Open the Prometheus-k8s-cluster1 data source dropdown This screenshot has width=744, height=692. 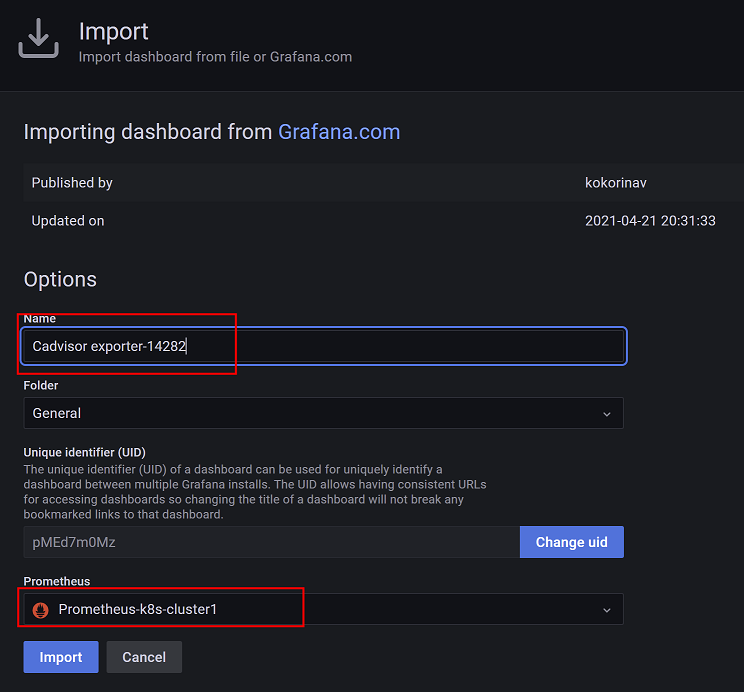(323, 609)
